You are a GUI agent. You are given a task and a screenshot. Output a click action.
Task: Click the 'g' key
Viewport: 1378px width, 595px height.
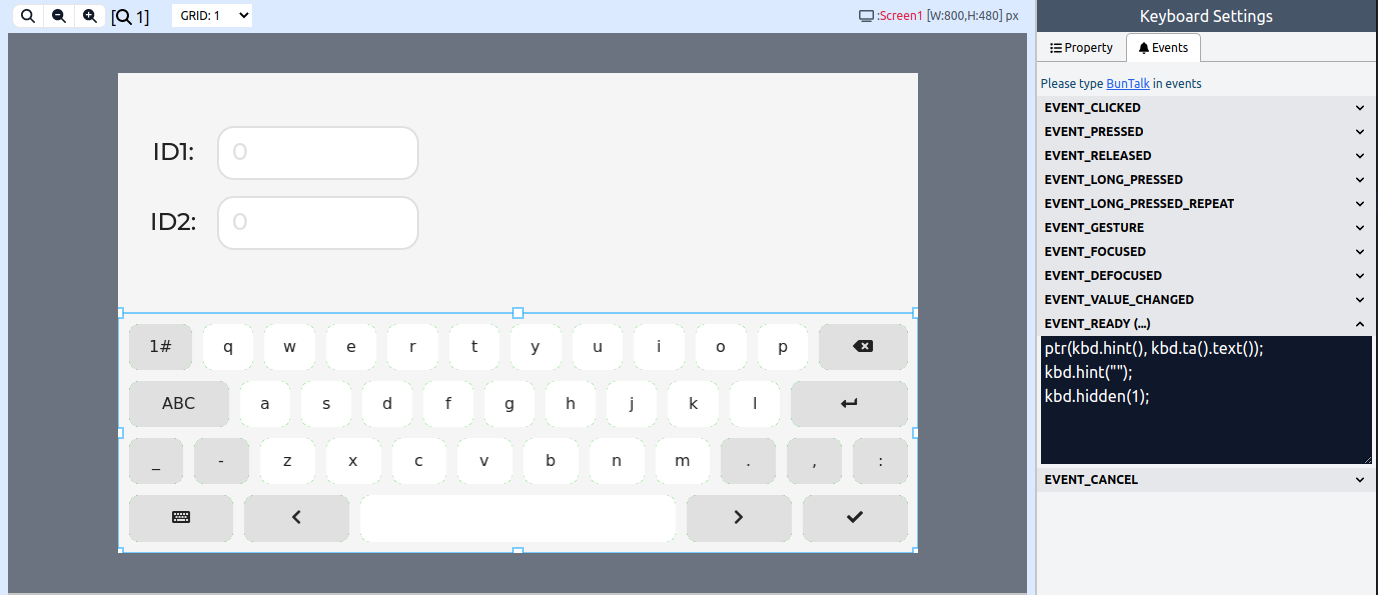pyautogui.click(x=510, y=404)
